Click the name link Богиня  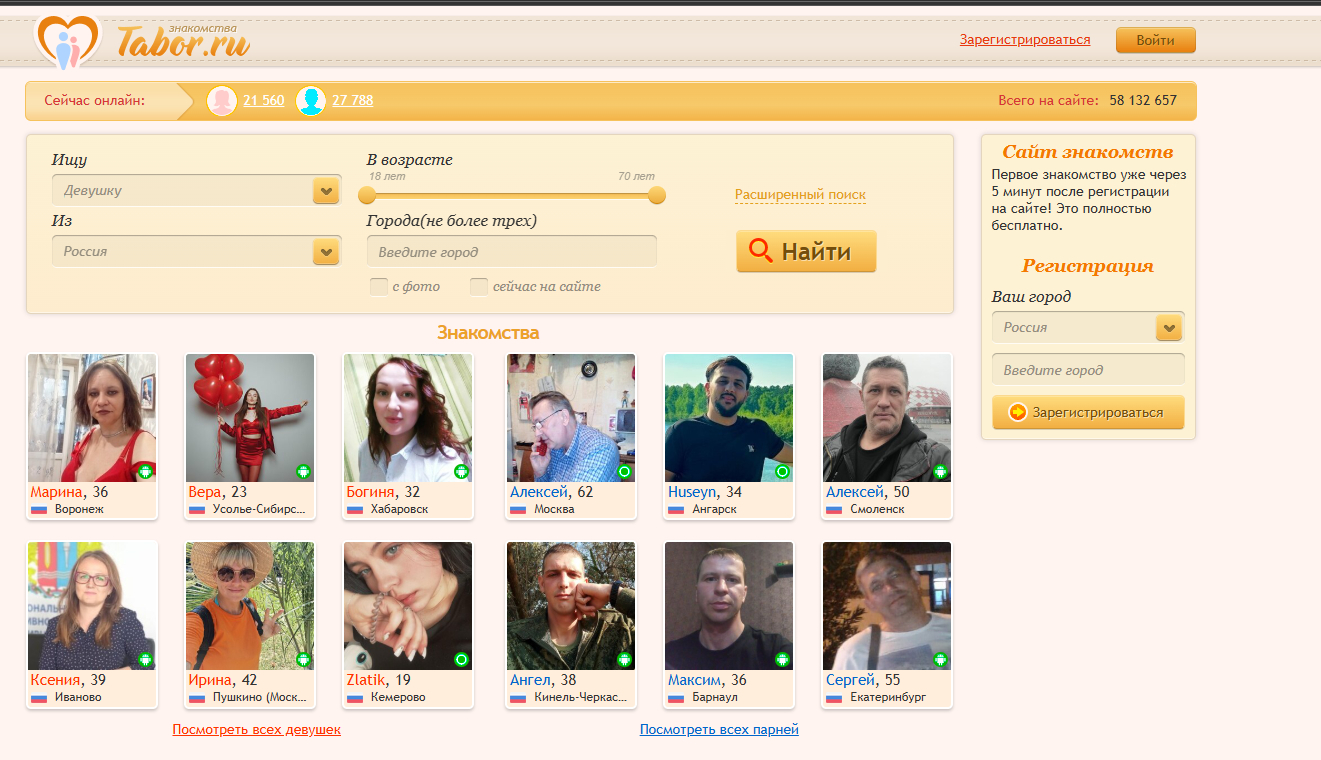pos(371,492)
